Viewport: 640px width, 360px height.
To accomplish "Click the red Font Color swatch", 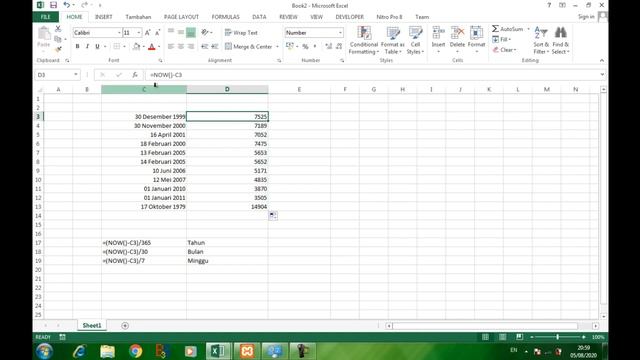I will pos(152,47).
